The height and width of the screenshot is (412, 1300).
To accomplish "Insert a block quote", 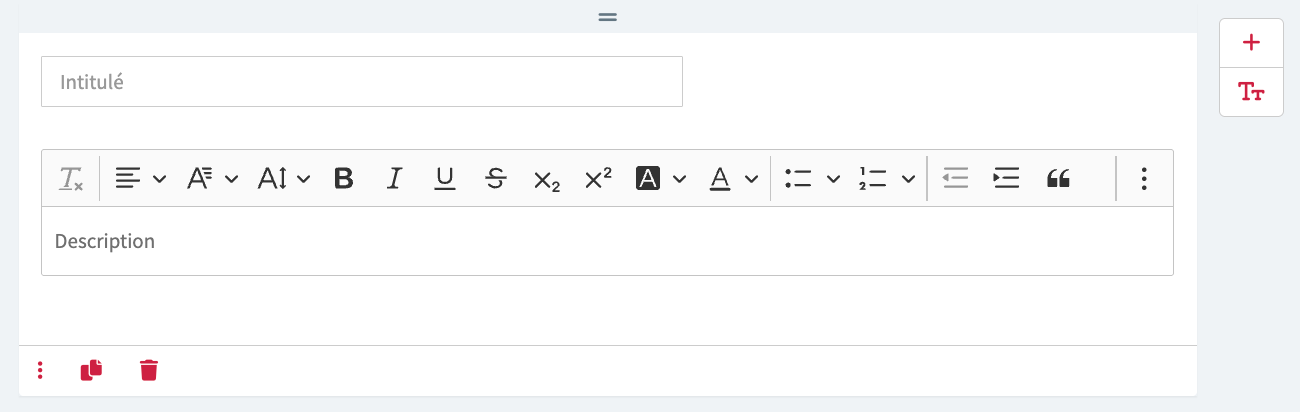I will 1058,179.
